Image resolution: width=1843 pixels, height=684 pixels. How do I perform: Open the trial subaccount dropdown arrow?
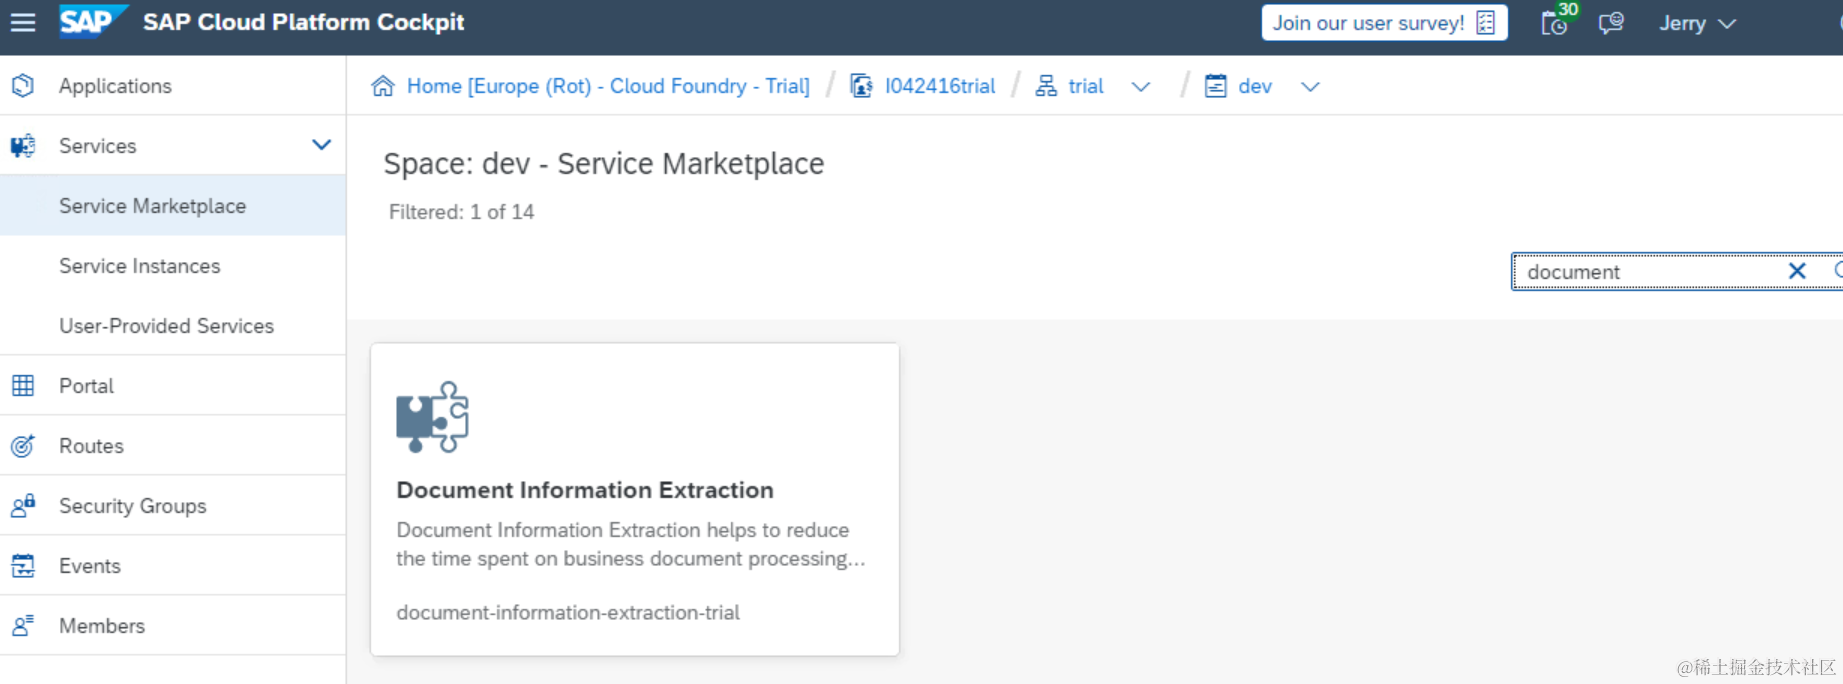click(1141, 87)
